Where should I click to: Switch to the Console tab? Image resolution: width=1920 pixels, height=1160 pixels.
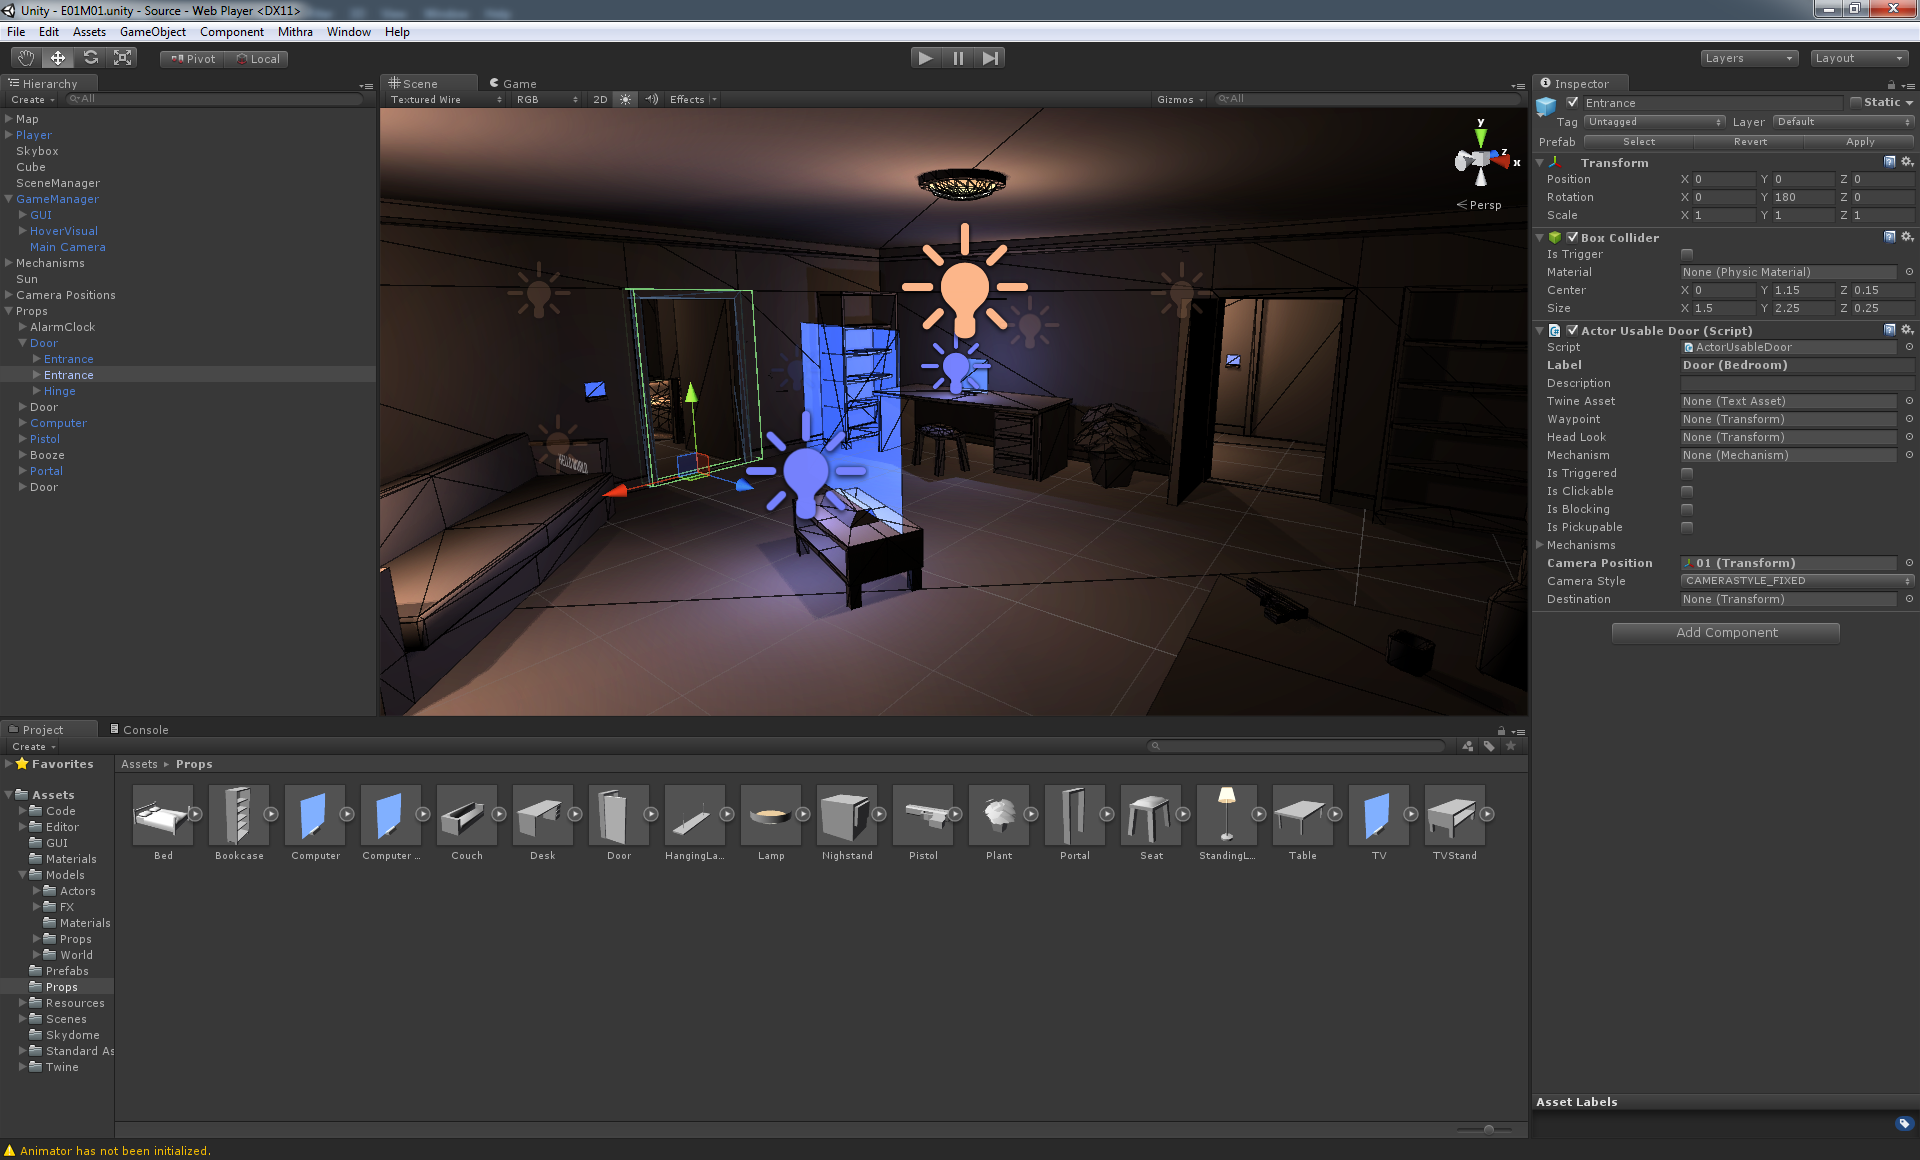(140, 729)
